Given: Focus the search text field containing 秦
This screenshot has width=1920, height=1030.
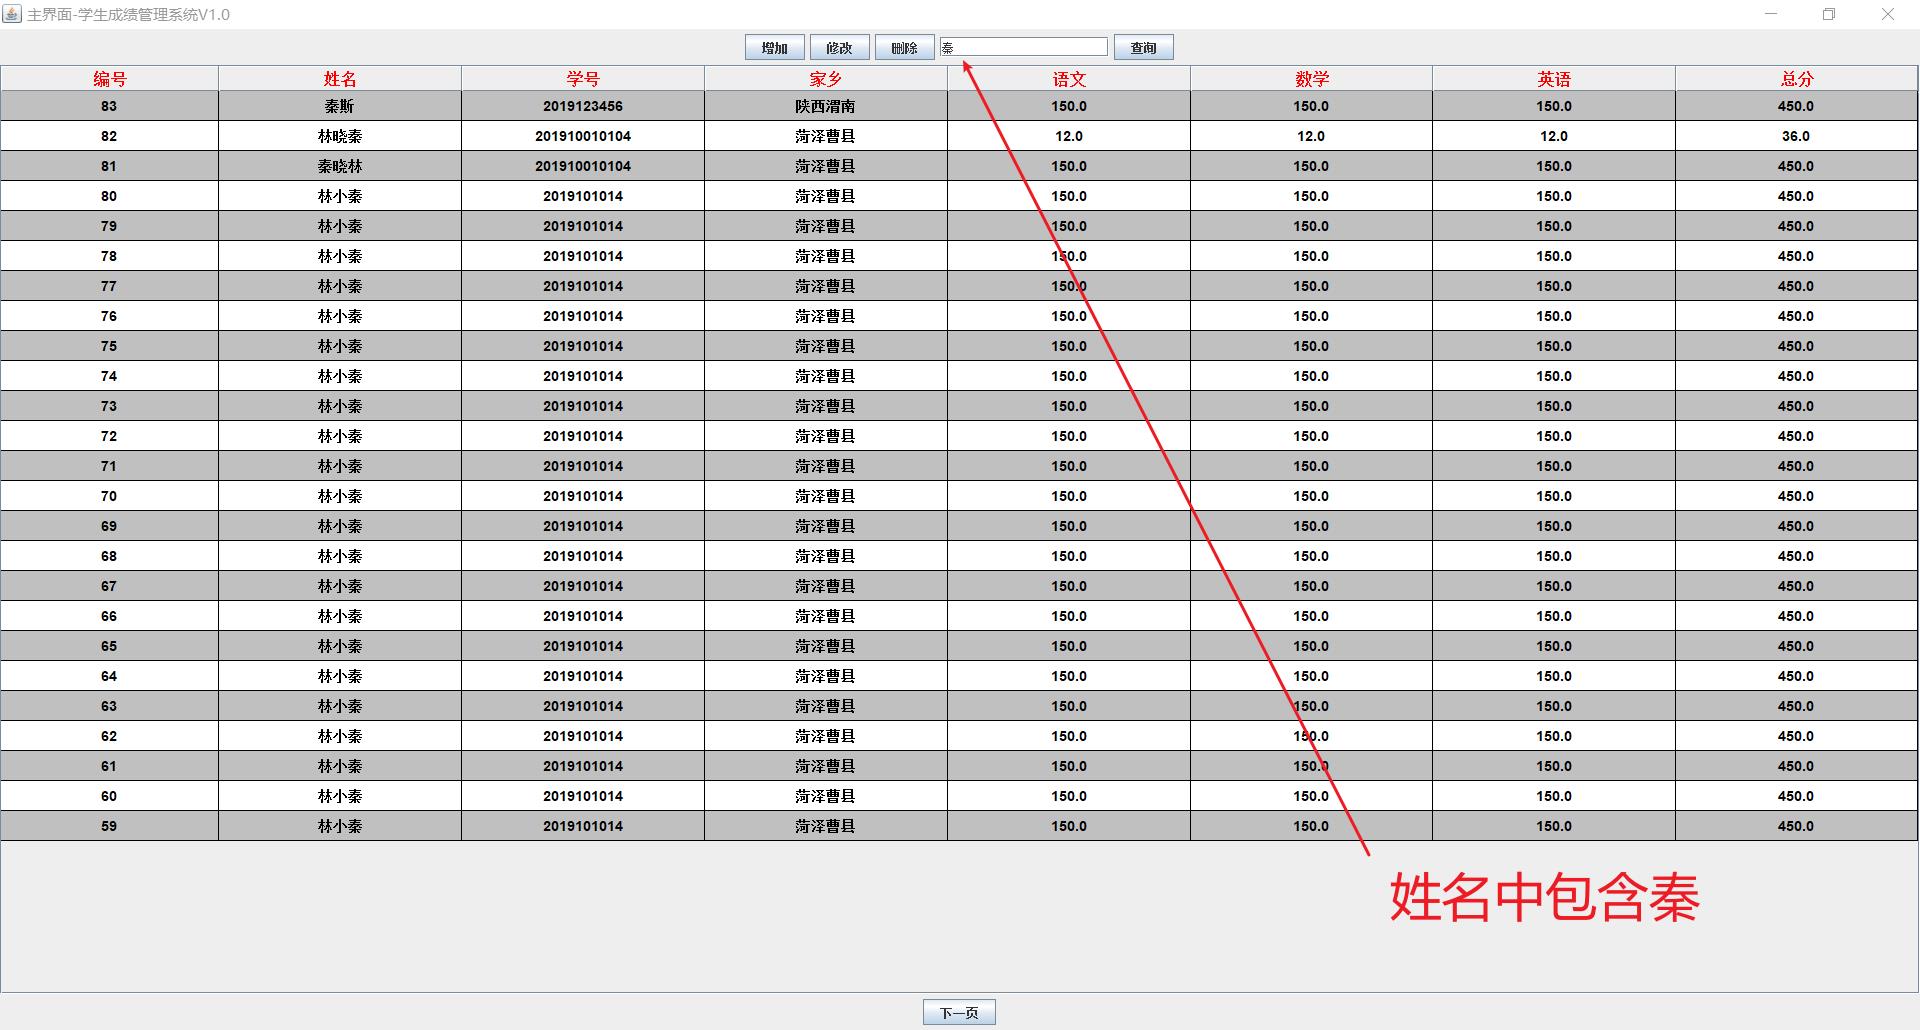Looking at the screenshot, I should coord(1024,47).
